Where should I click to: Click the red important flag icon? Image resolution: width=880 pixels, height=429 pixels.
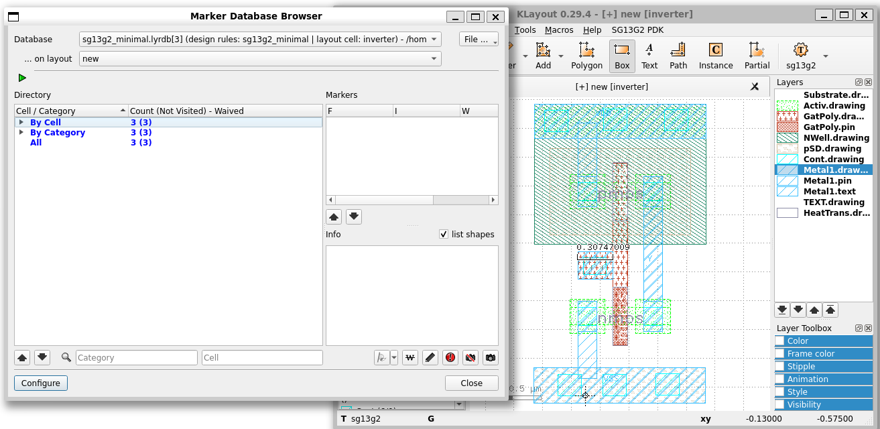click(x=450, y=358)
